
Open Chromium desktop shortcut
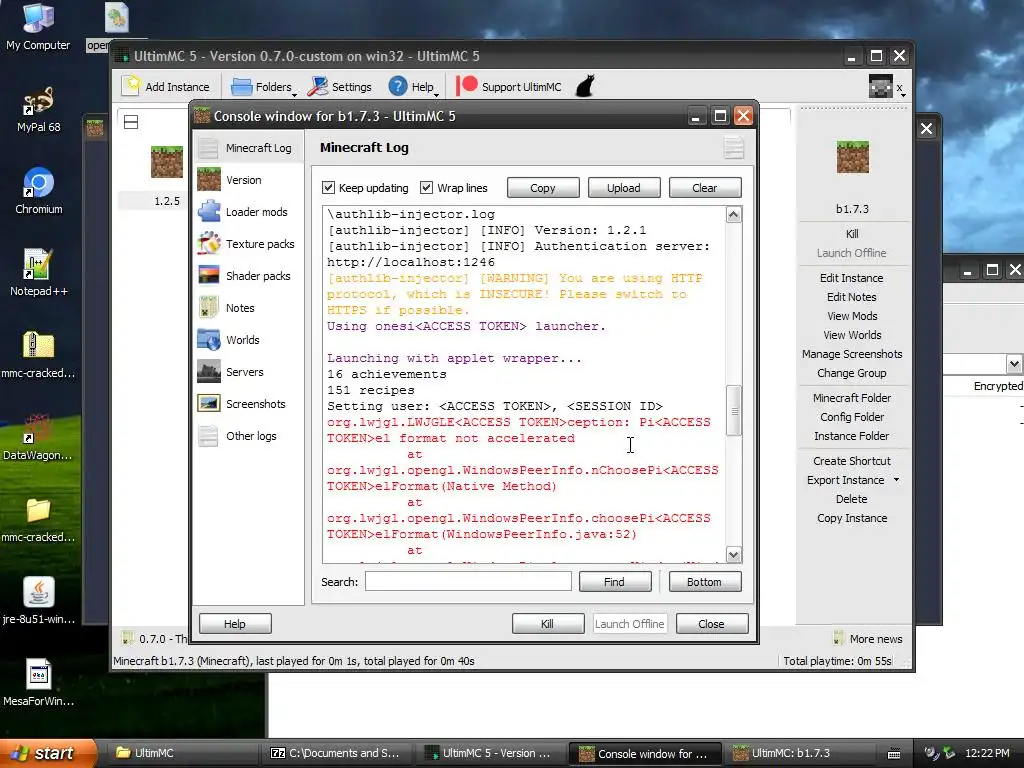pos(38,182)
